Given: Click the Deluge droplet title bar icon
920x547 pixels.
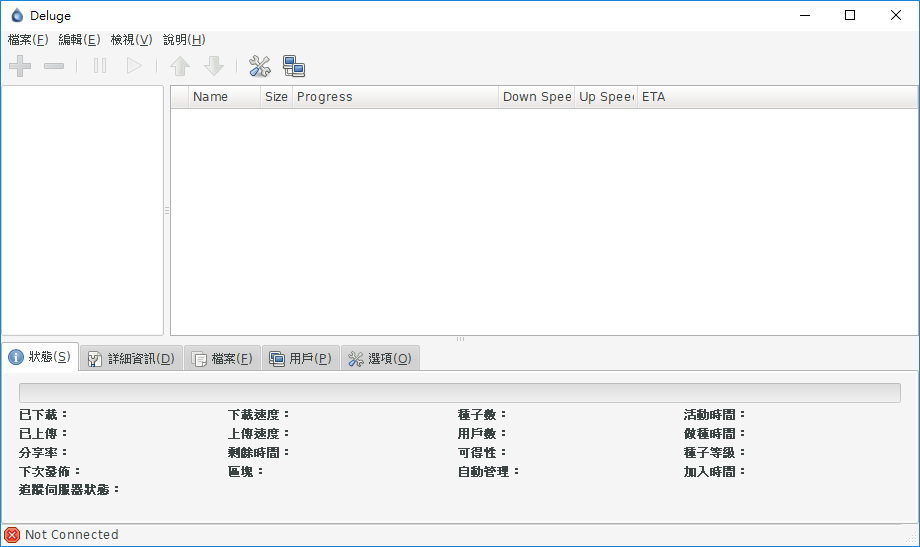Looking at the screenshot, I should pos(17,15).
